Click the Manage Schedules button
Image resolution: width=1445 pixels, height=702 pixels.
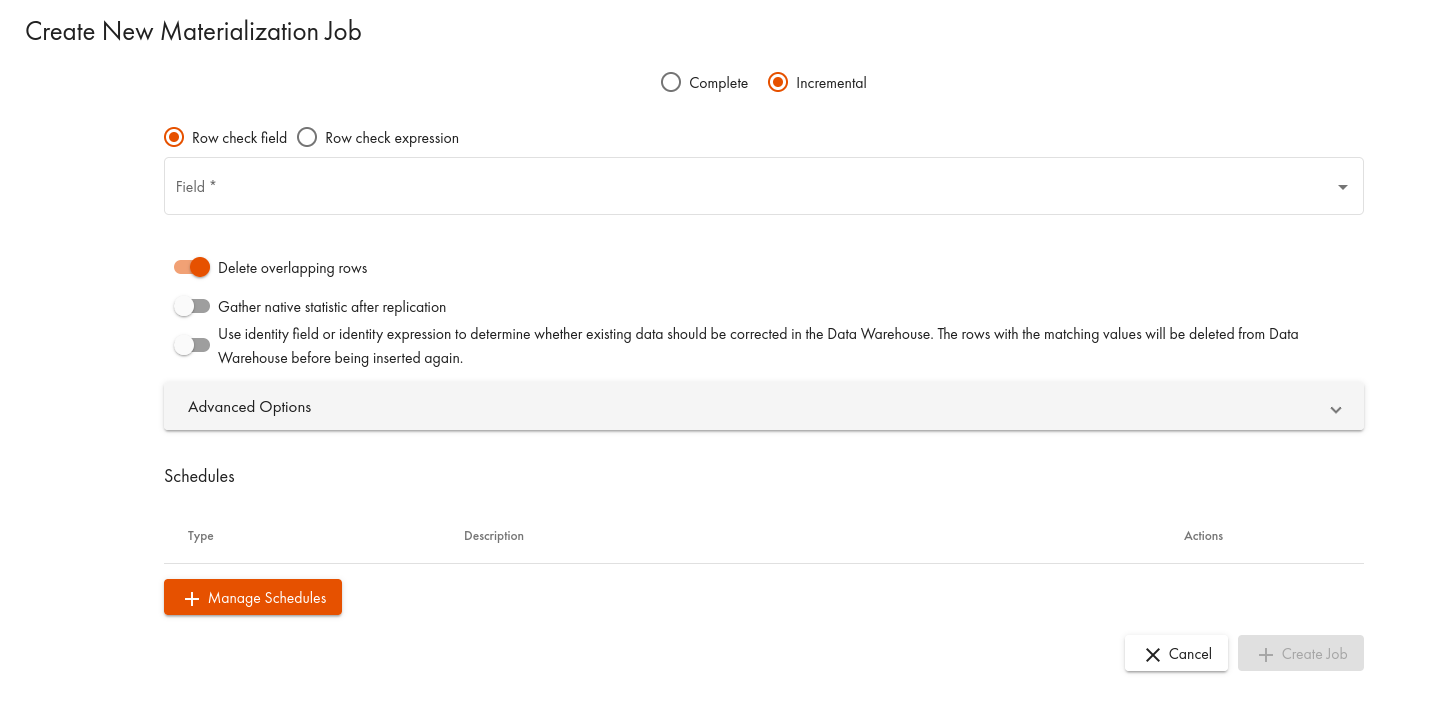point(252,597)
